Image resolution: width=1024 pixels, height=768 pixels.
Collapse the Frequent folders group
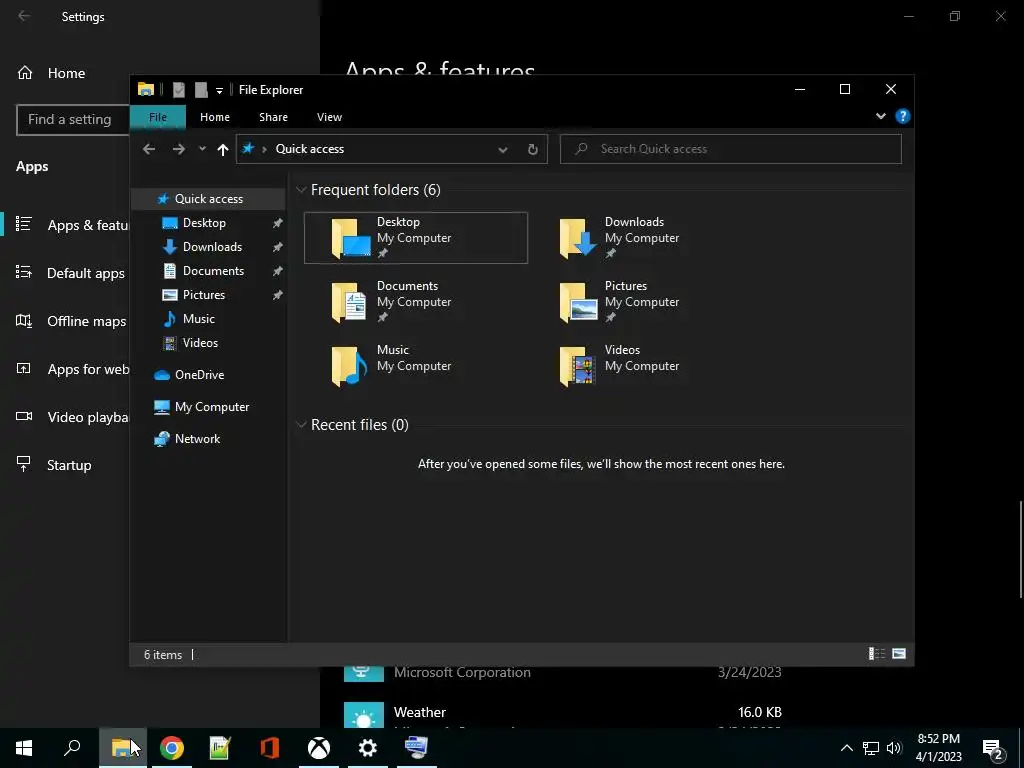tap(301, 190)
